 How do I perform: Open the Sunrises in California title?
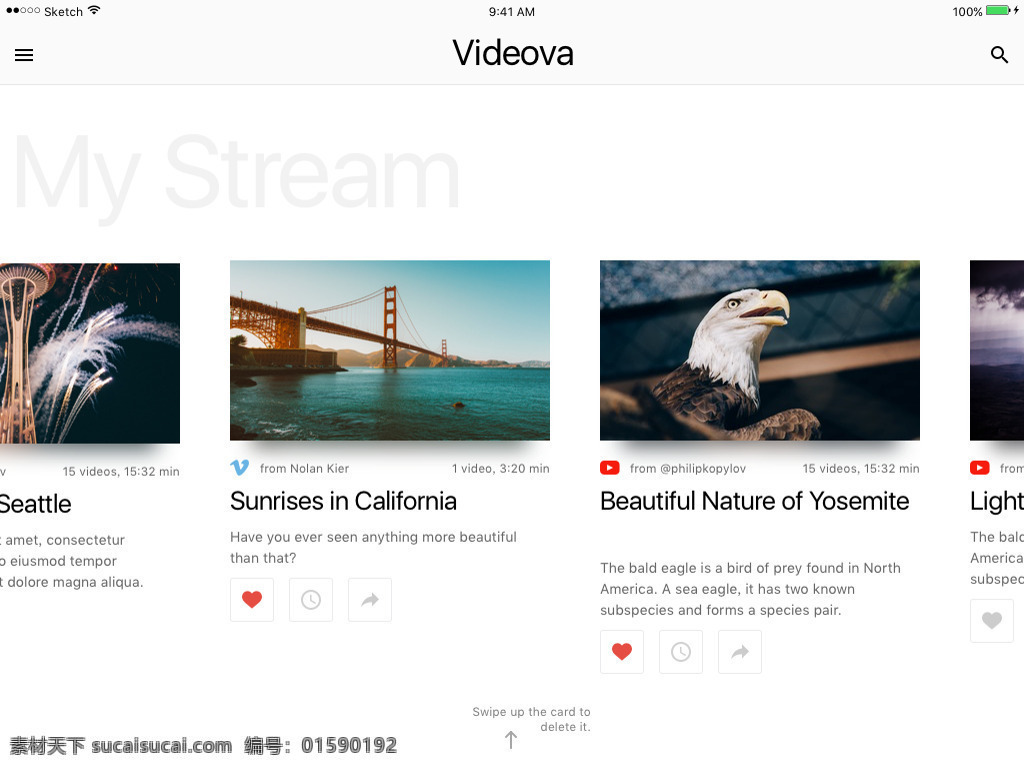344,501
